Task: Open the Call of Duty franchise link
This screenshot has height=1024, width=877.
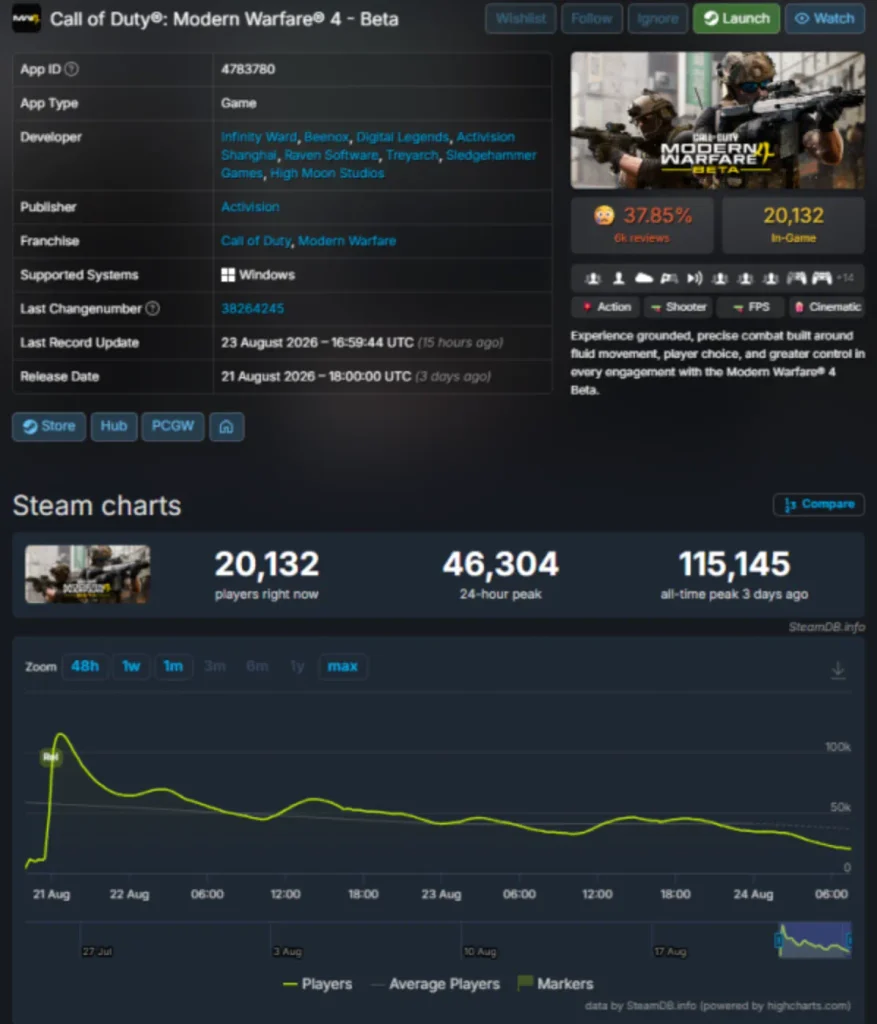Action: click(x=255, y=241)
